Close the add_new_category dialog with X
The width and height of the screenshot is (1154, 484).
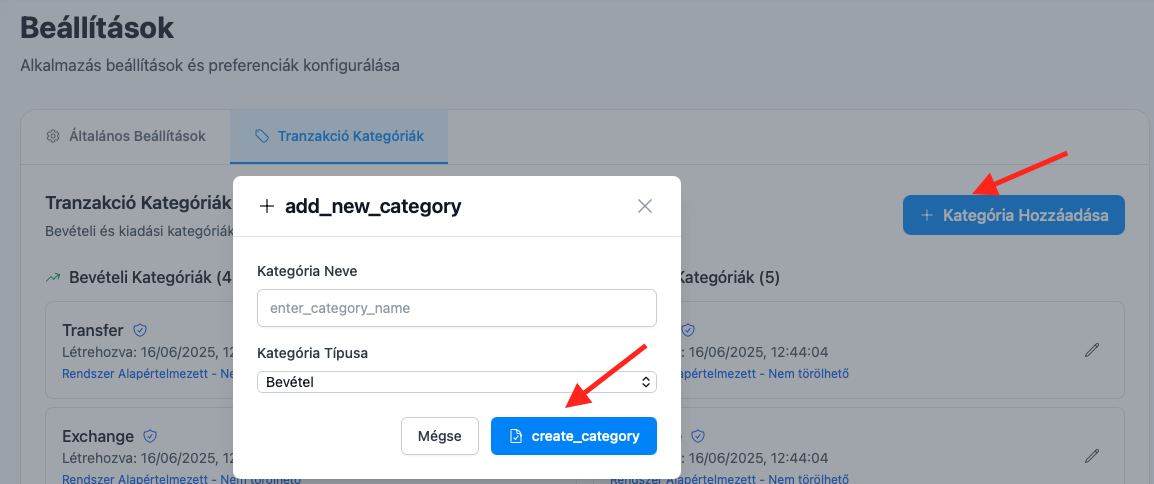(645, 206)
